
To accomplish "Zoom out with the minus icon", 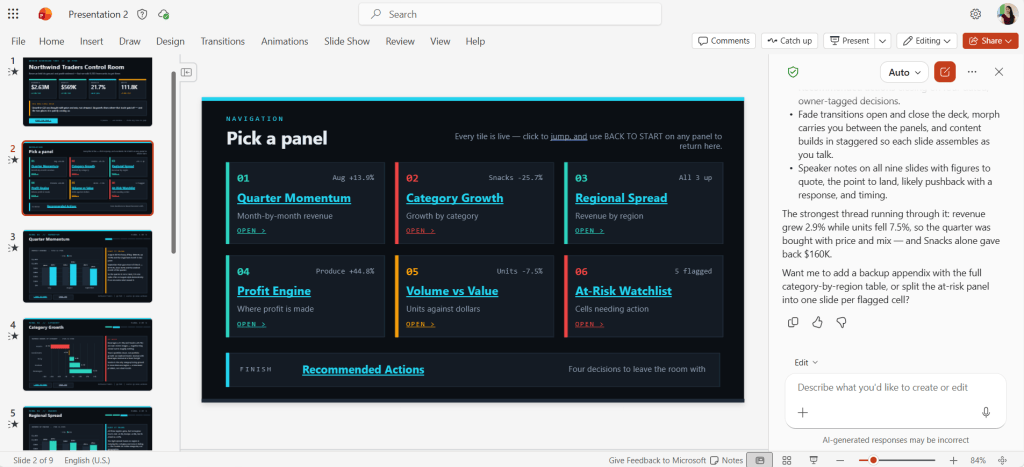I will click(840, 460).
